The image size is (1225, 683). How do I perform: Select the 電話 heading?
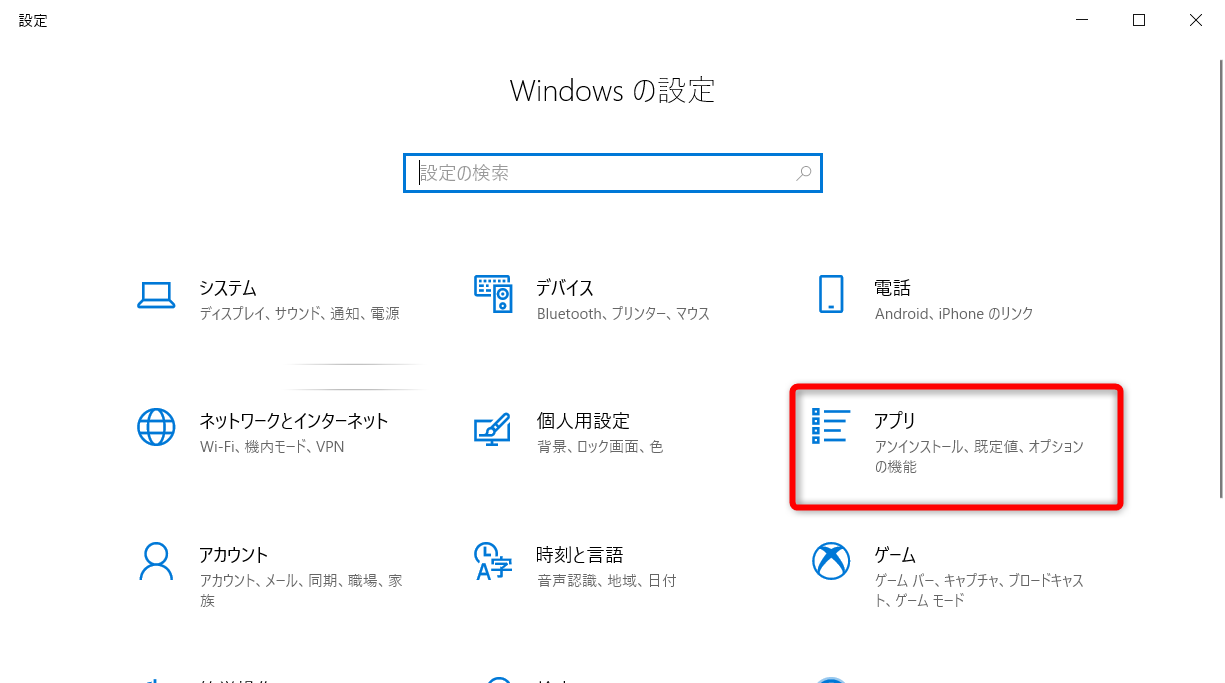point(892,288)
